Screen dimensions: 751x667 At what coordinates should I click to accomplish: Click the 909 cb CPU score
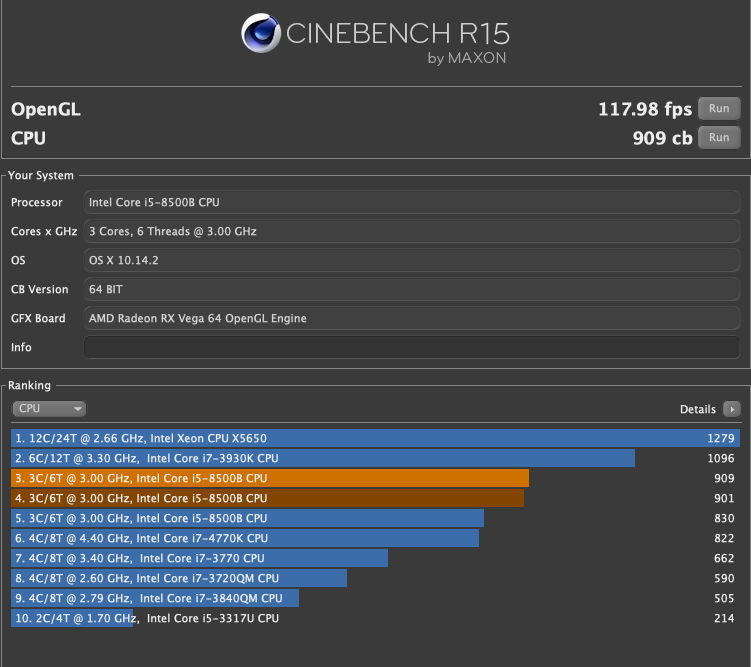point(662,138)
